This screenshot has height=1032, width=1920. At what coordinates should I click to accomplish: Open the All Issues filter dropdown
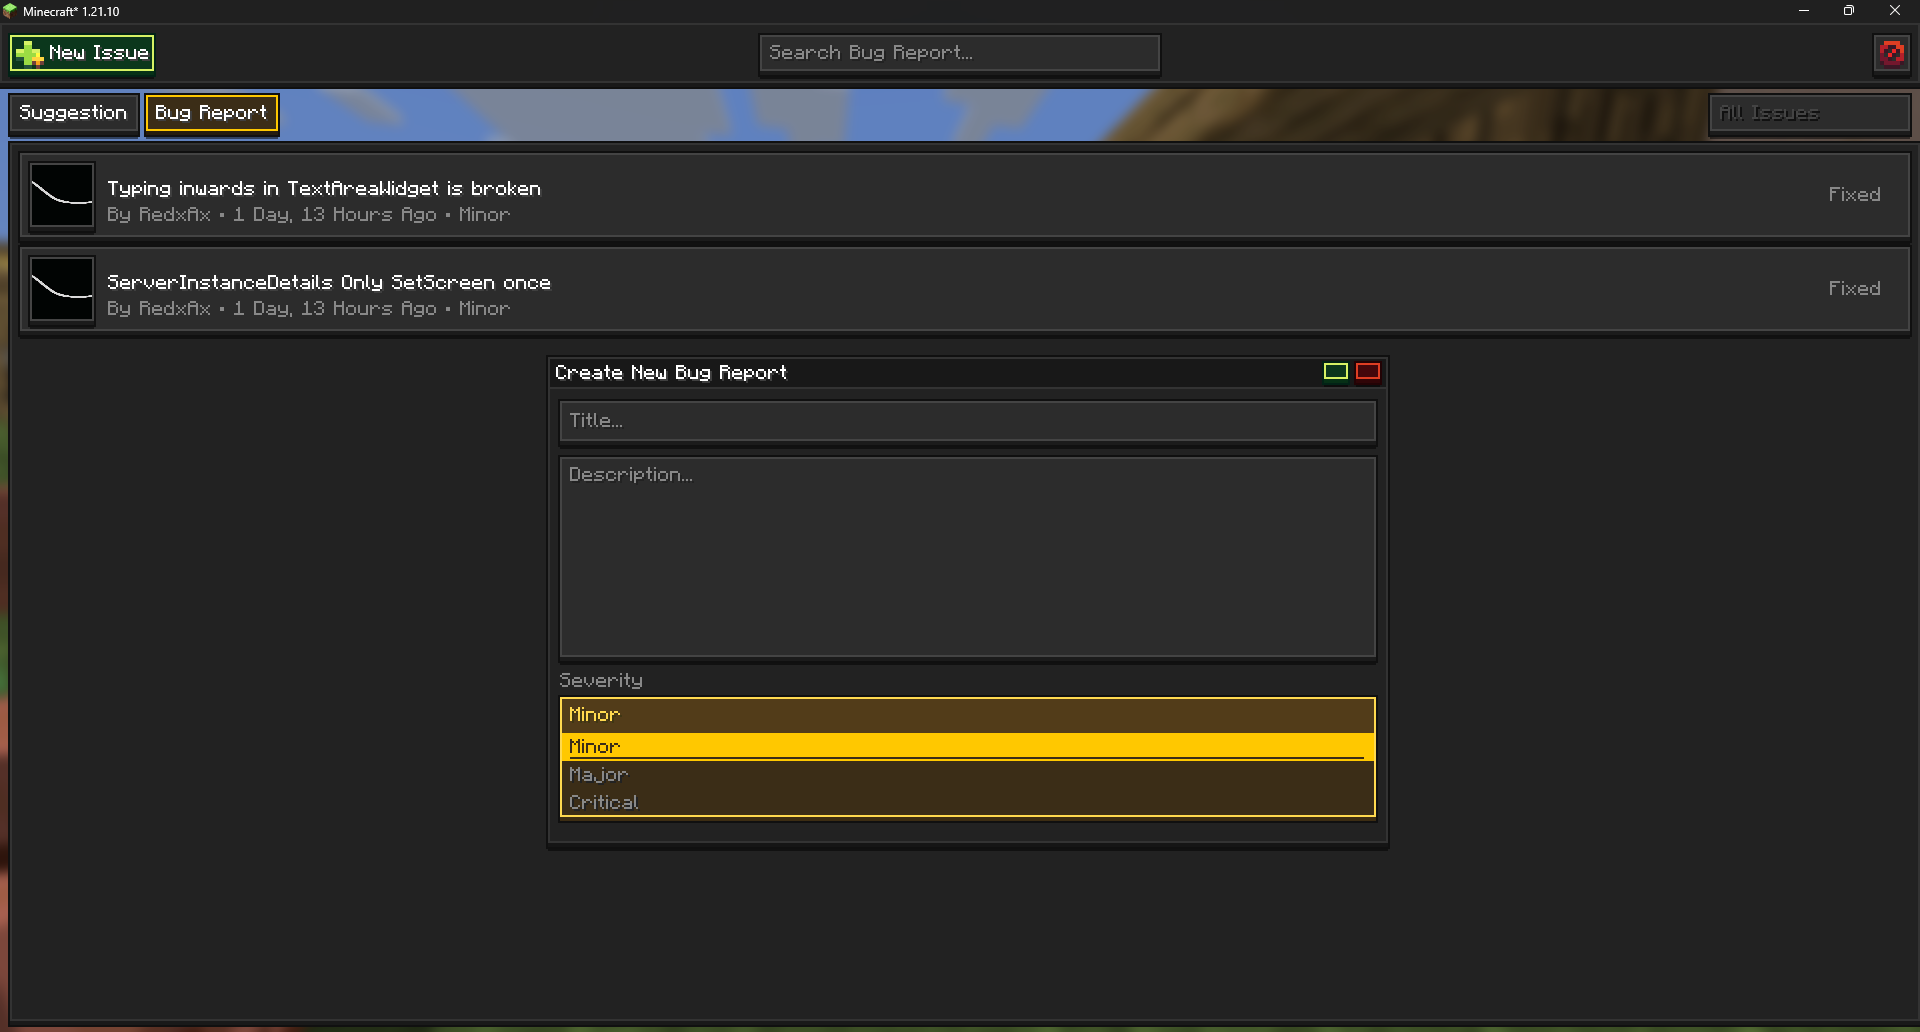click(x=1809, y=114)
